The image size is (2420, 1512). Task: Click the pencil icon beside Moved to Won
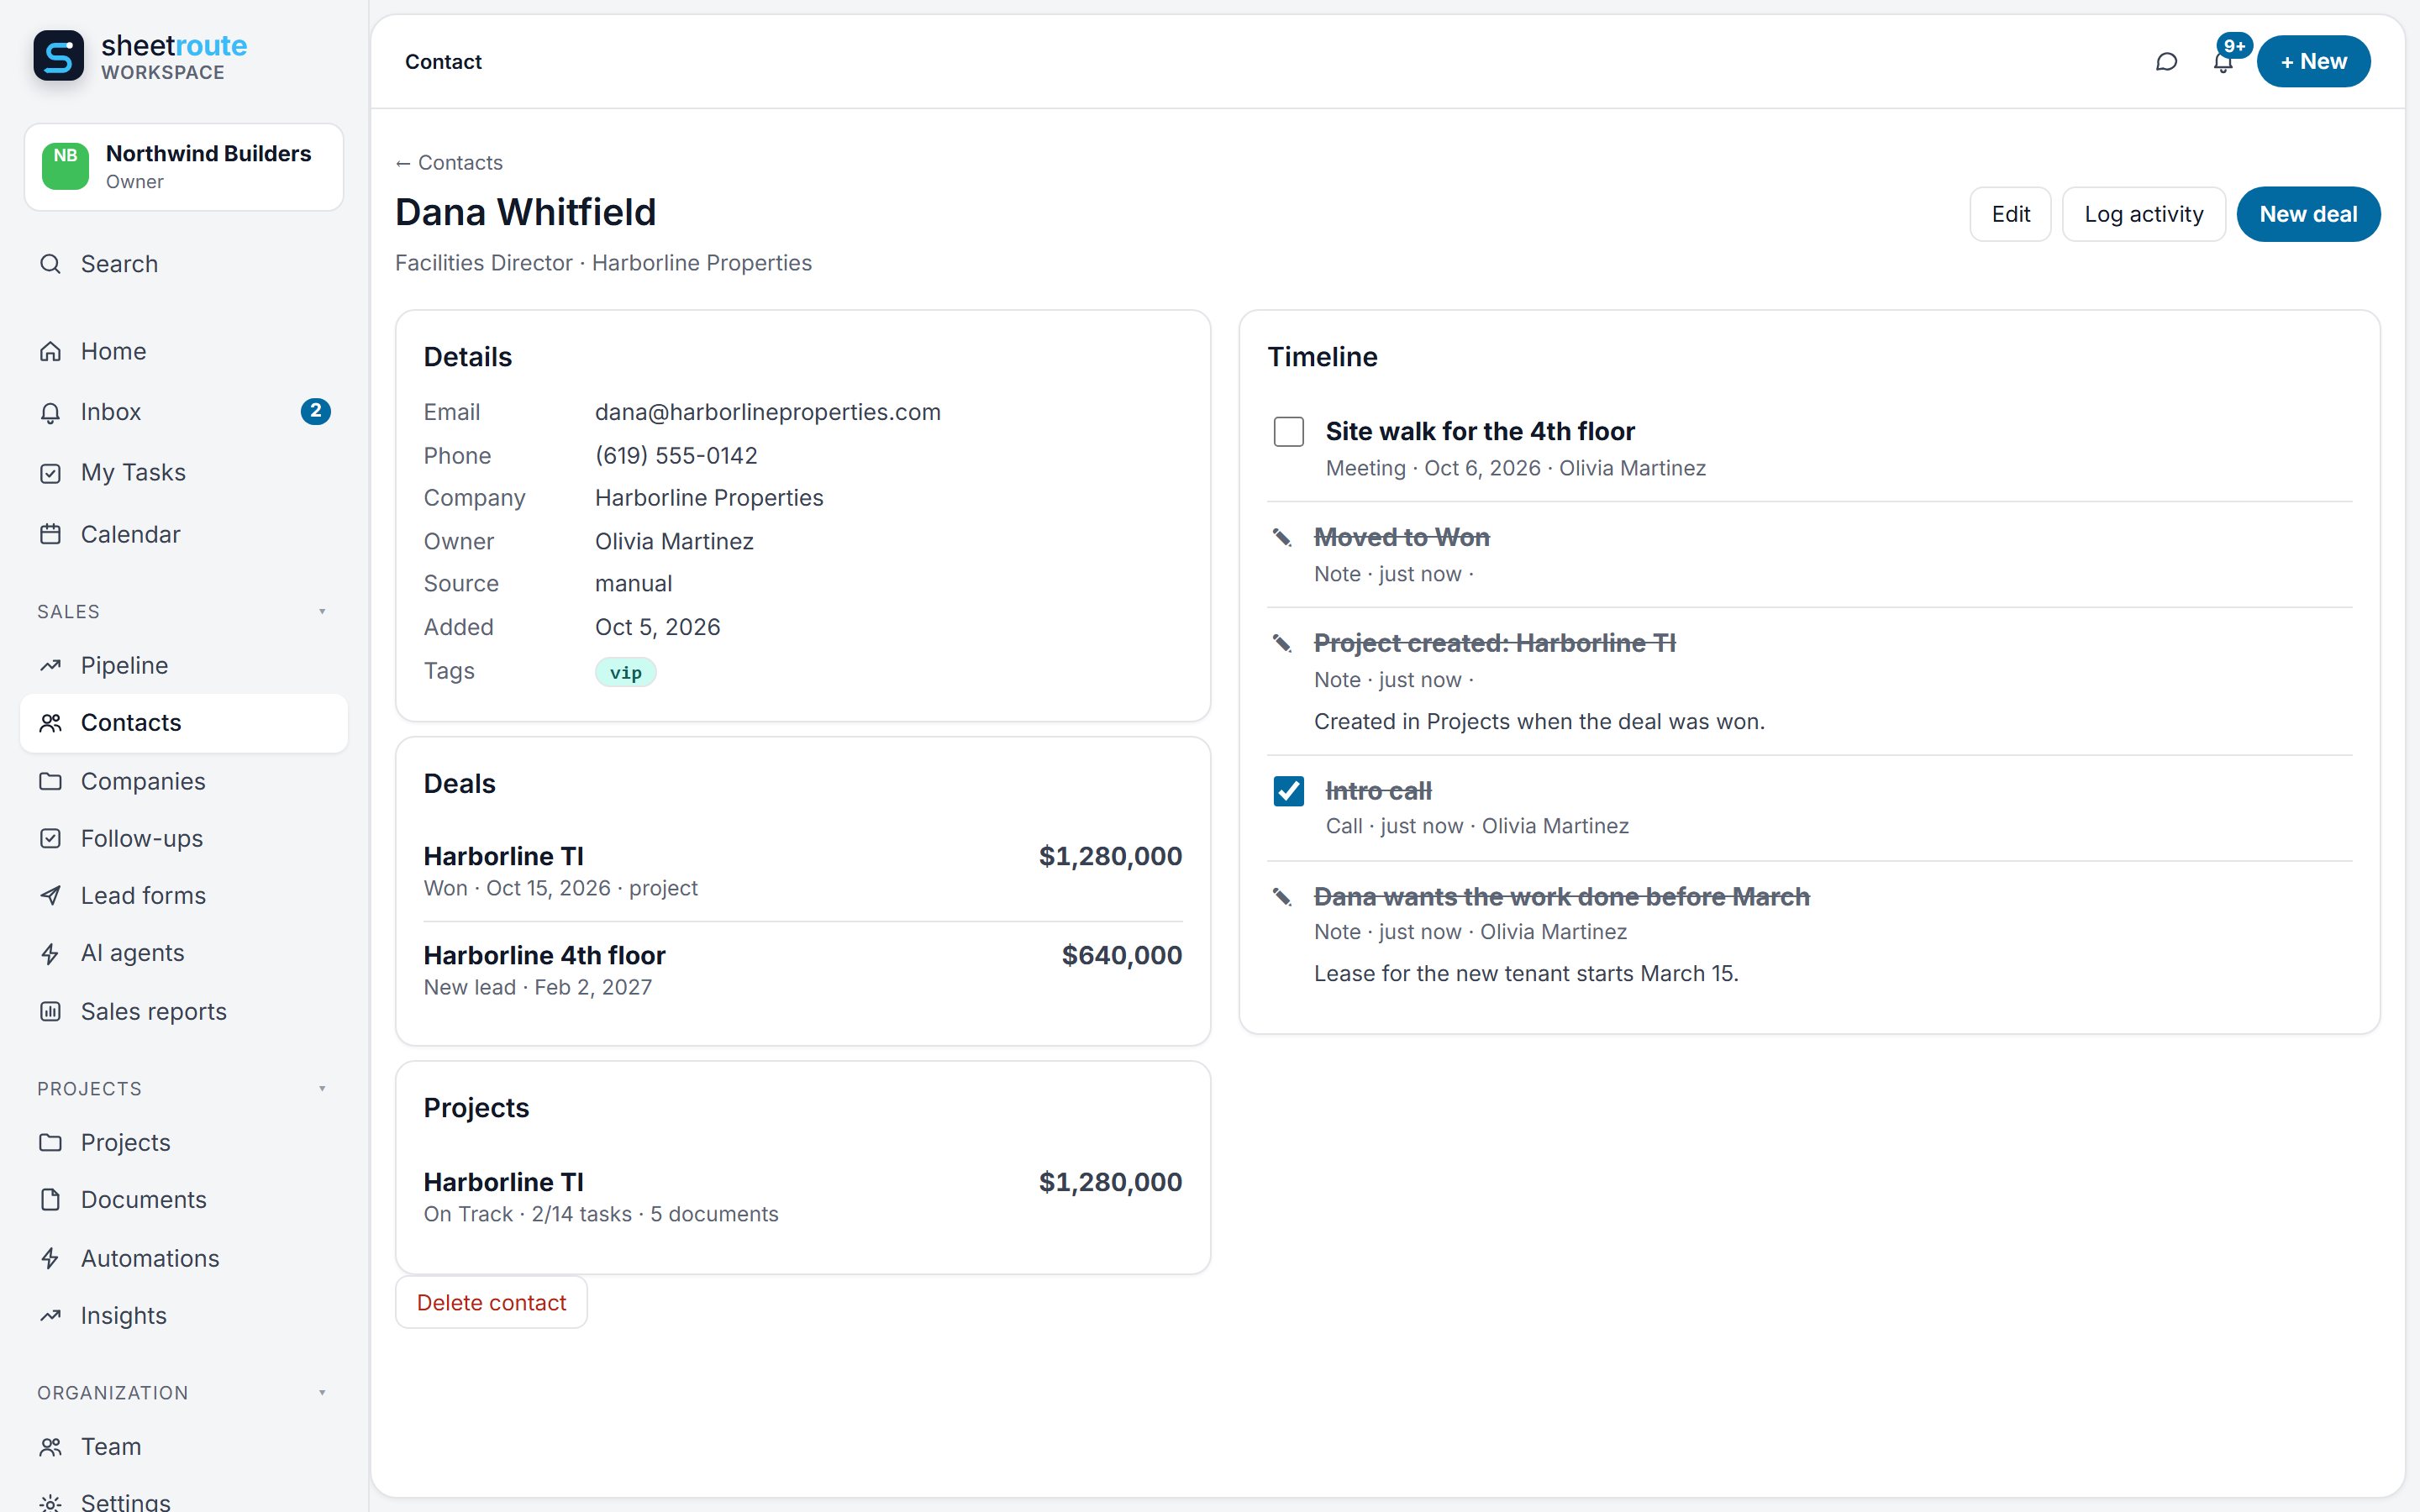pos(1282,538)
